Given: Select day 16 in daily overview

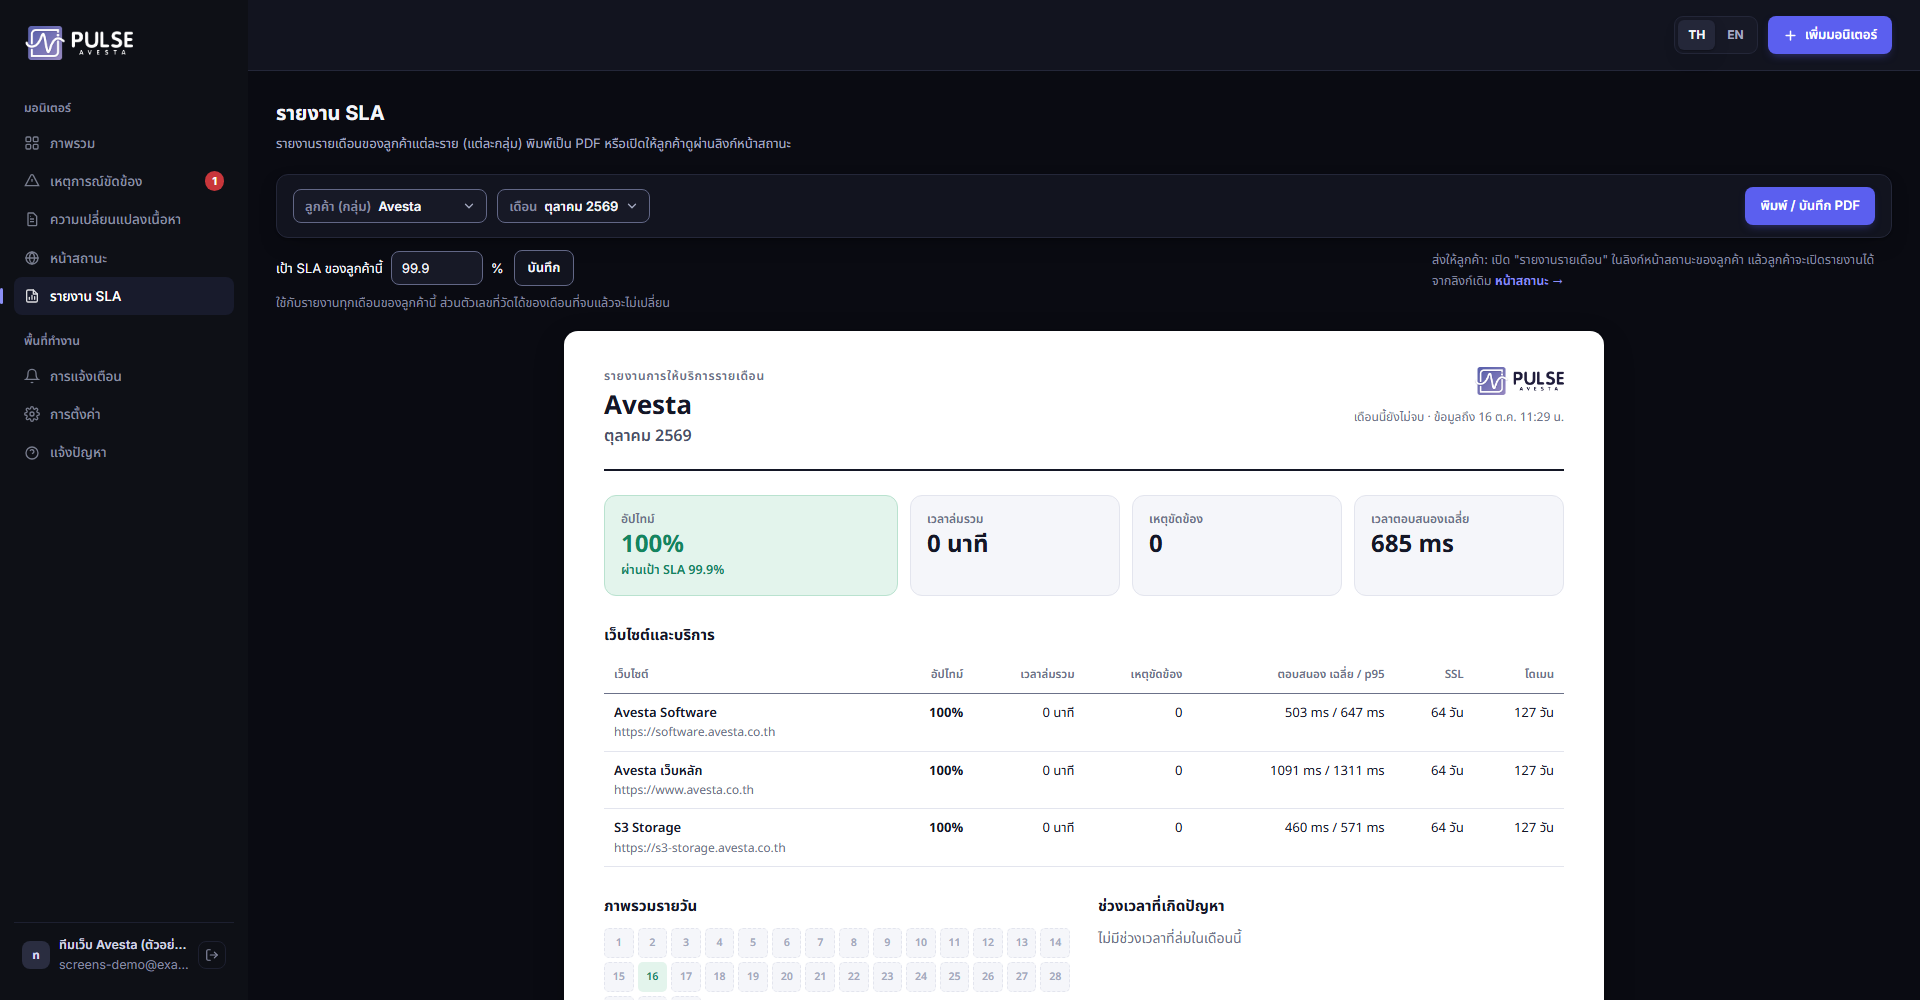Looking at the screenshot, I should [652, 977].
